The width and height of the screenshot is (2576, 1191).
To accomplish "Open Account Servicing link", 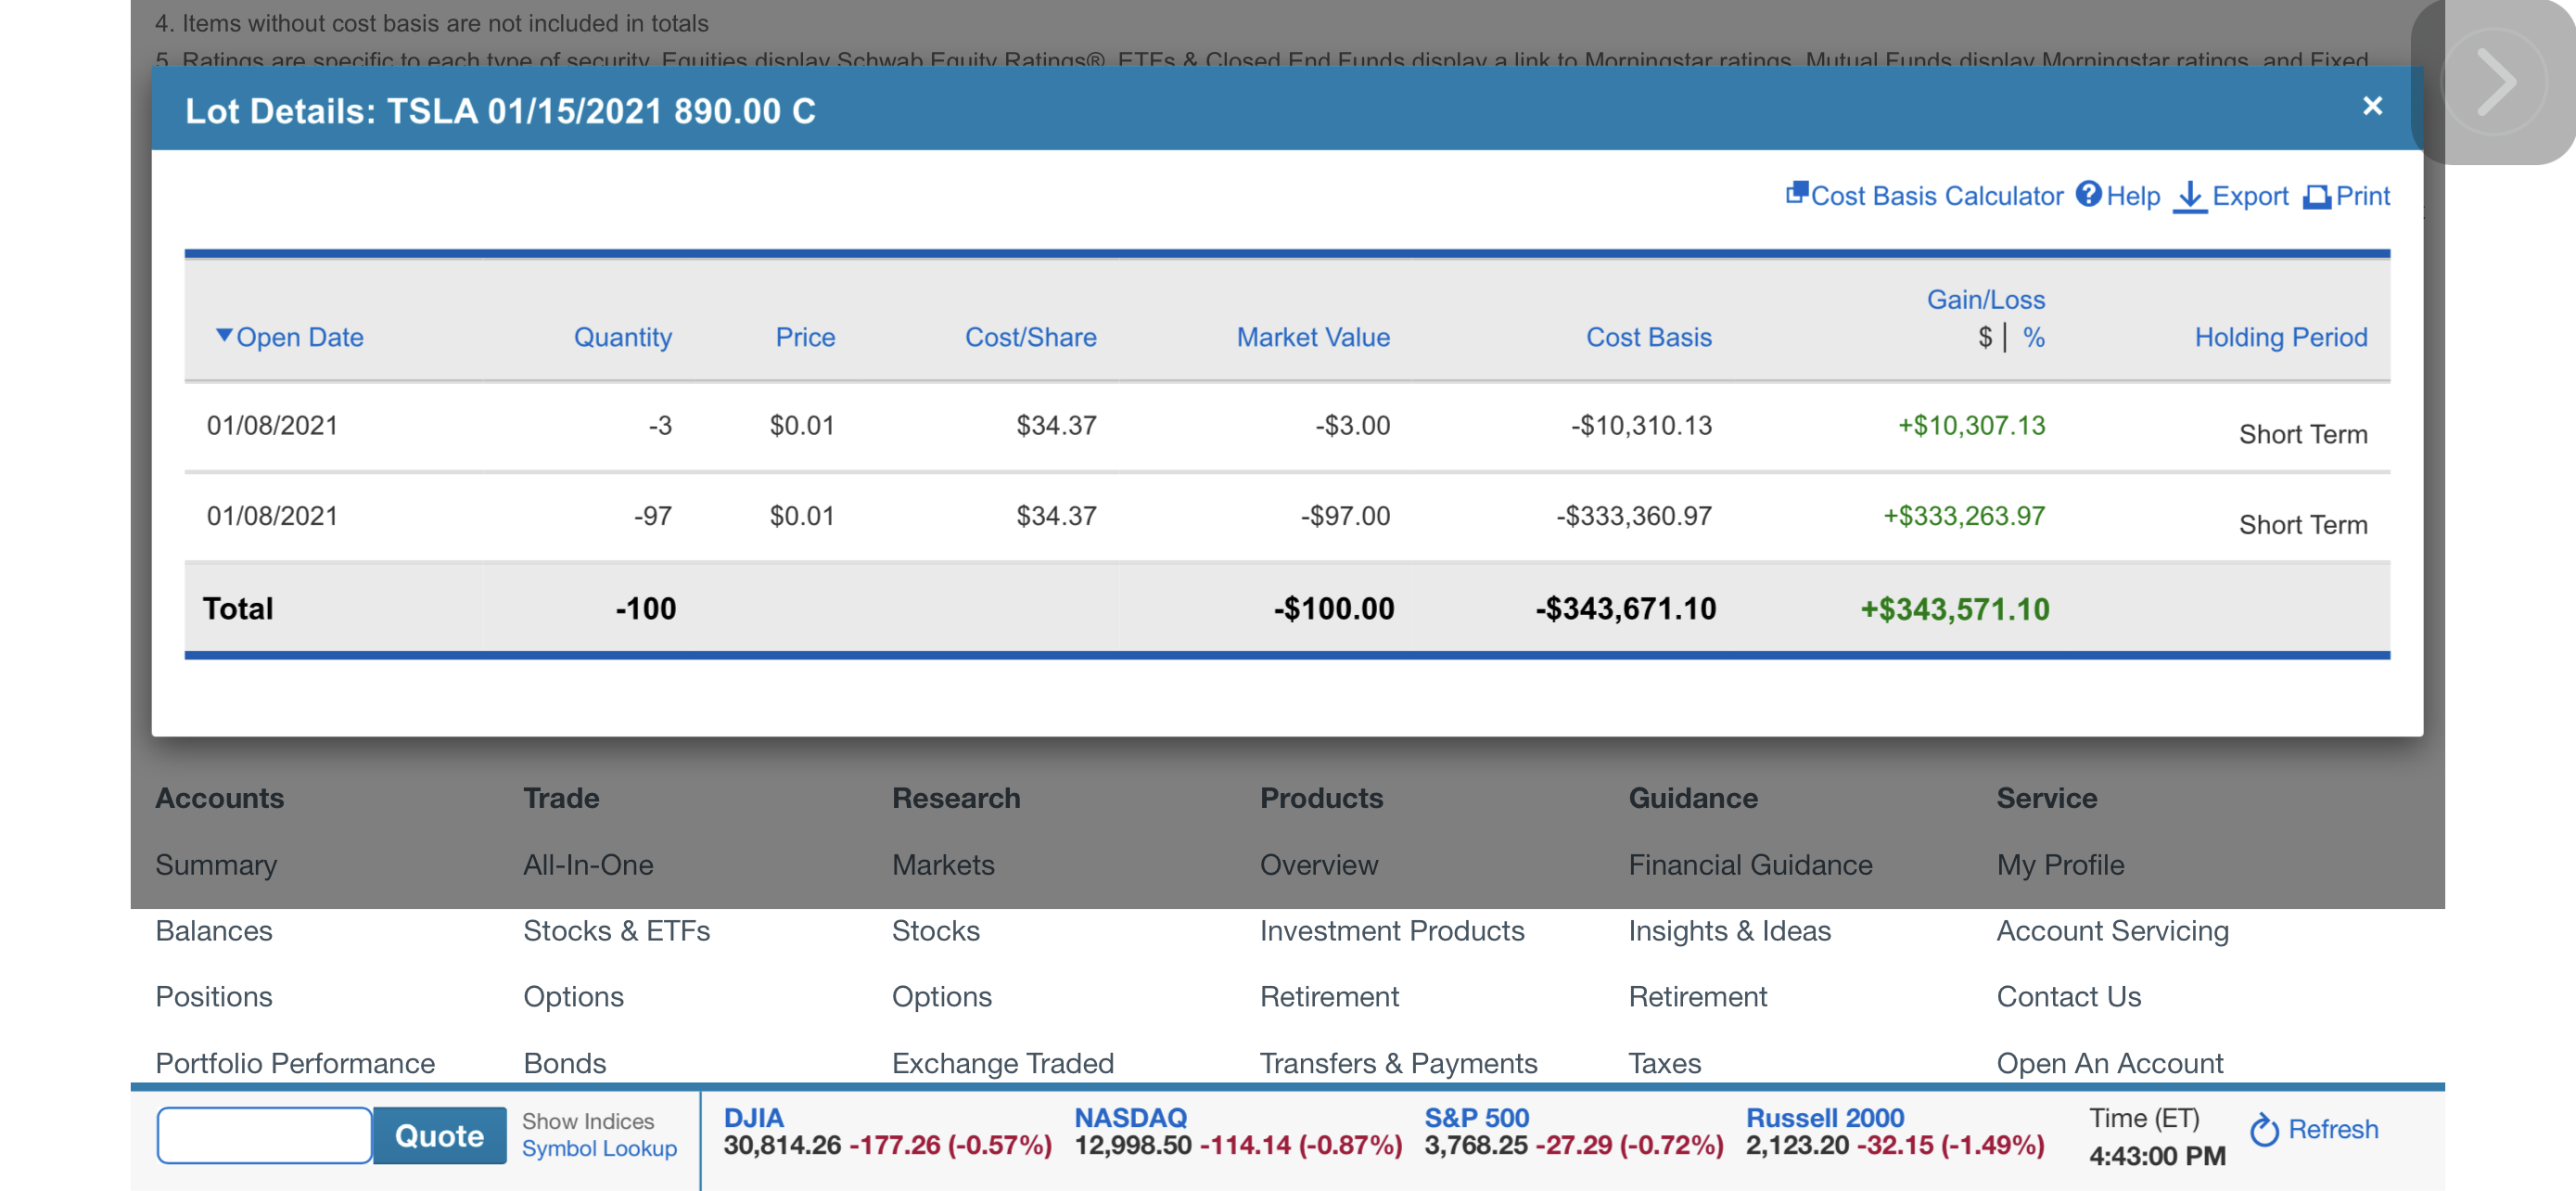I will point(2112,930).
